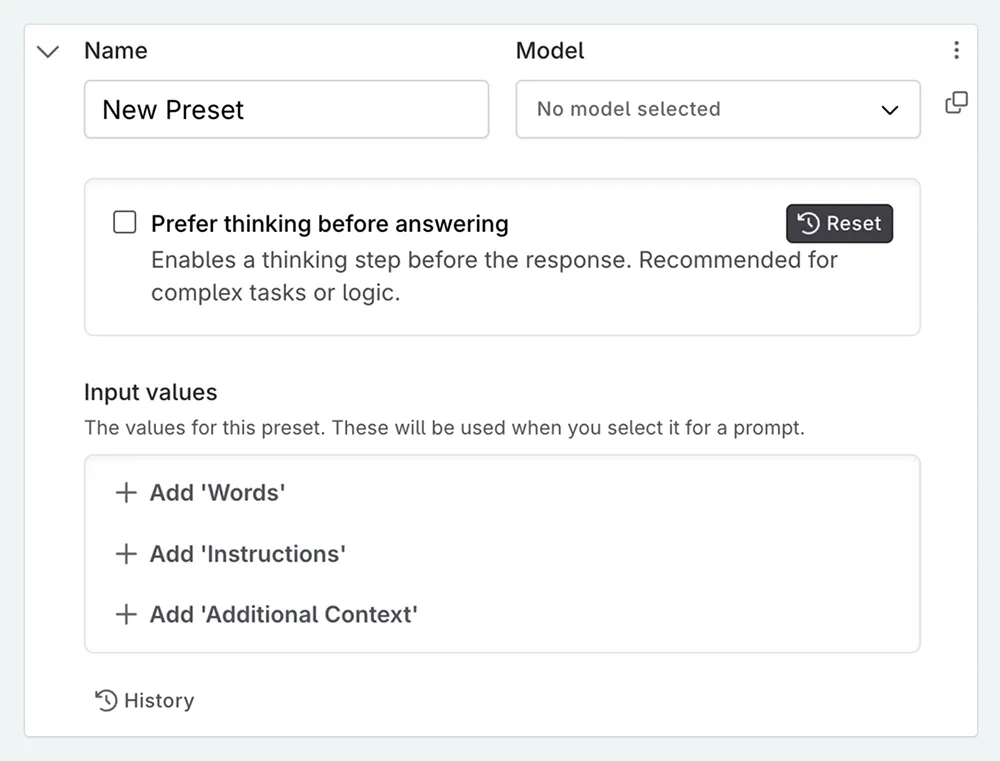Toggle thinking by clicking its label text

[329, 223]
